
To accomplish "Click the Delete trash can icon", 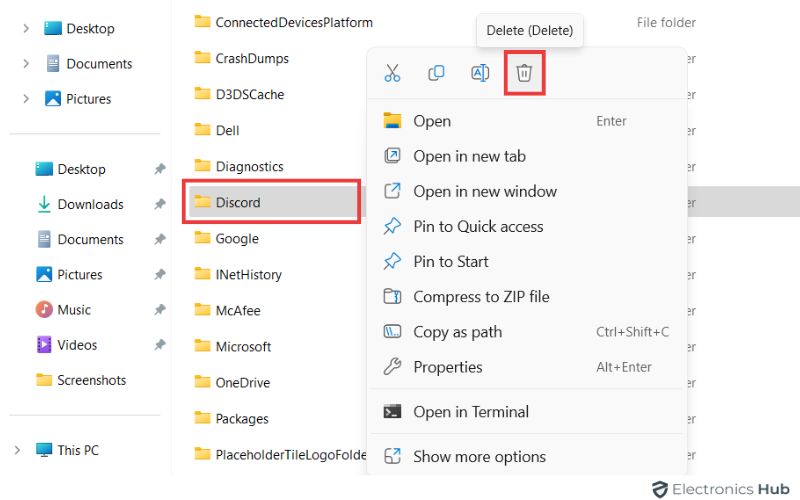I will pos(524,73).
